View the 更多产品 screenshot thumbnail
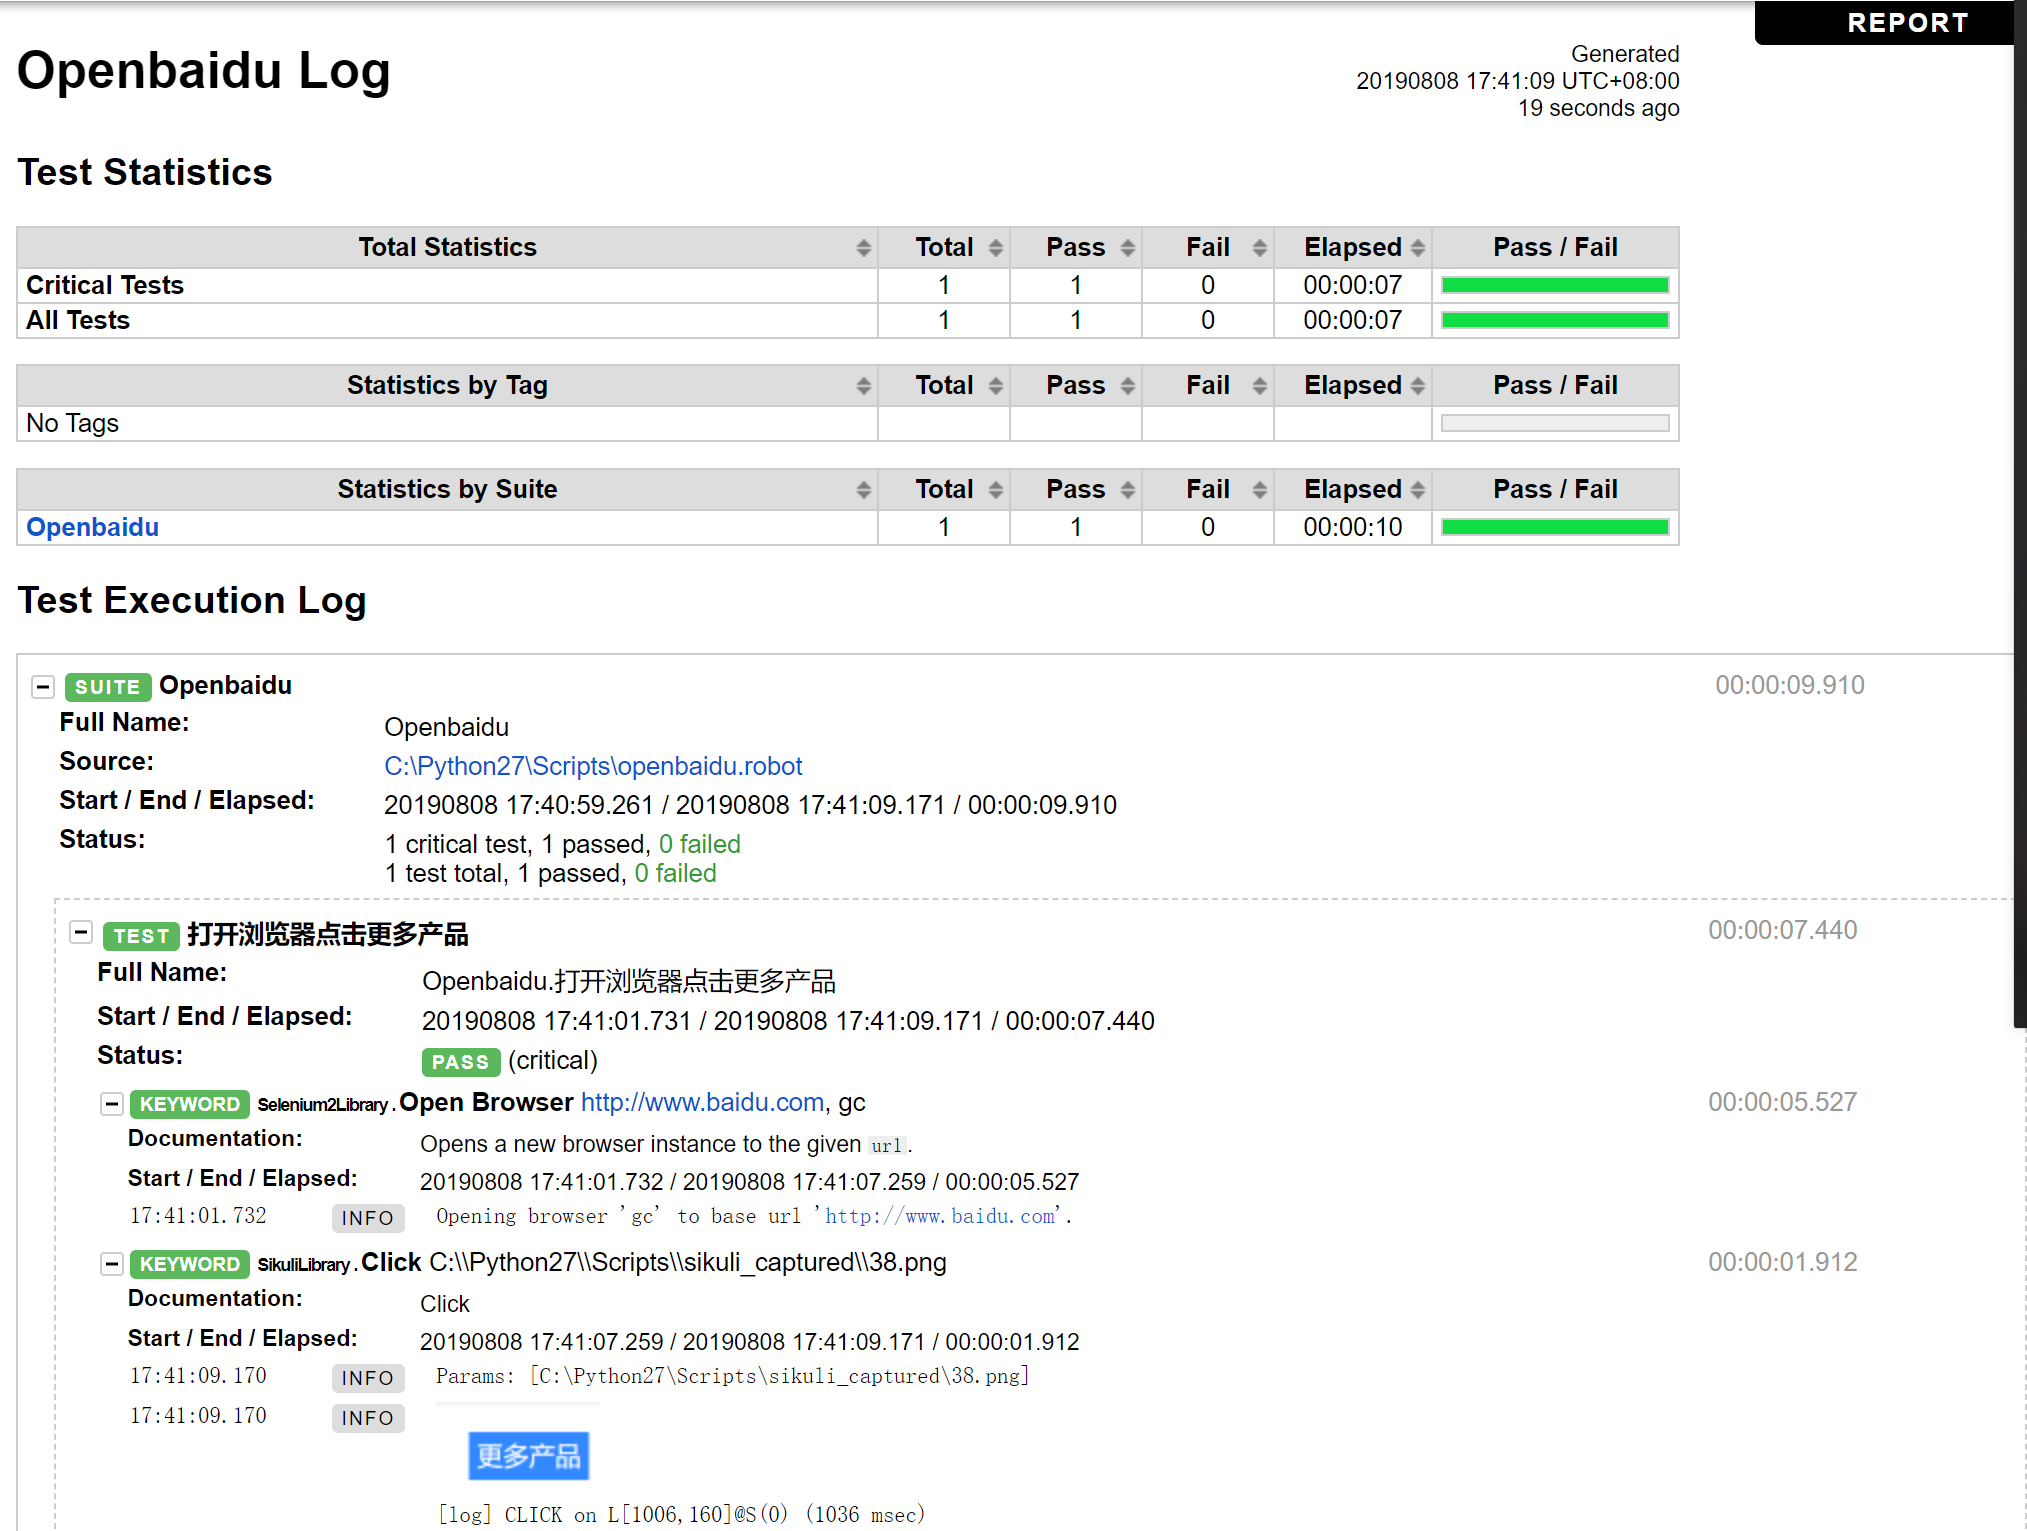Screen dimensions: 2027x1531 tap(529, 1456)
